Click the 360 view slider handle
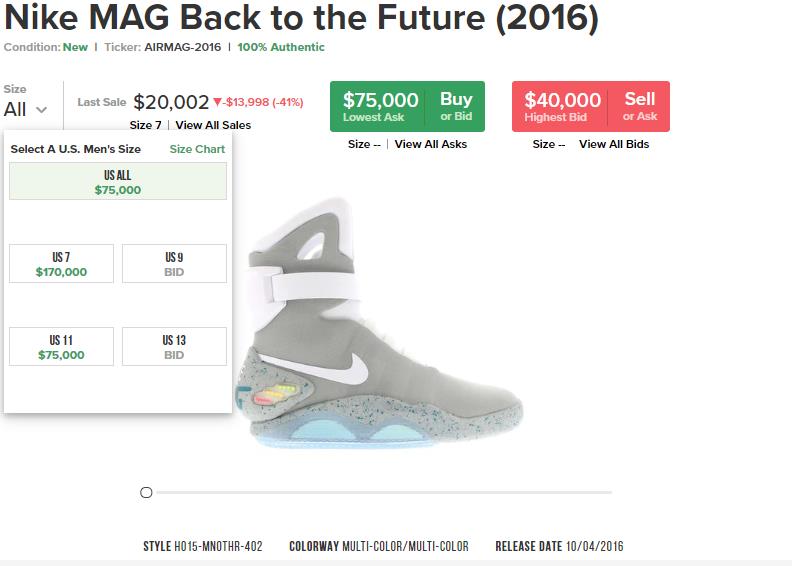 (147, 492)
